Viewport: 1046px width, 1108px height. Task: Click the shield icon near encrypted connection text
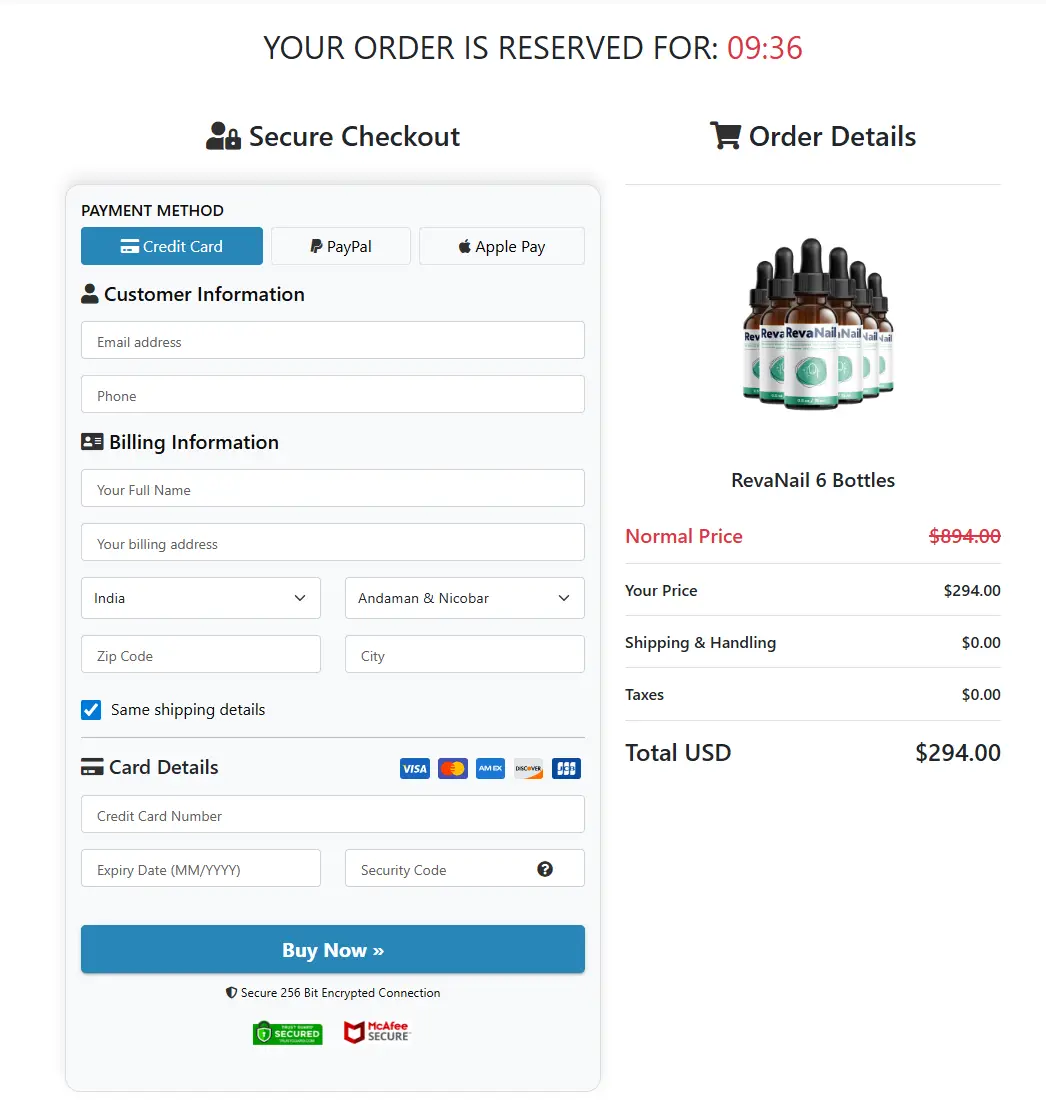point(231,993)
